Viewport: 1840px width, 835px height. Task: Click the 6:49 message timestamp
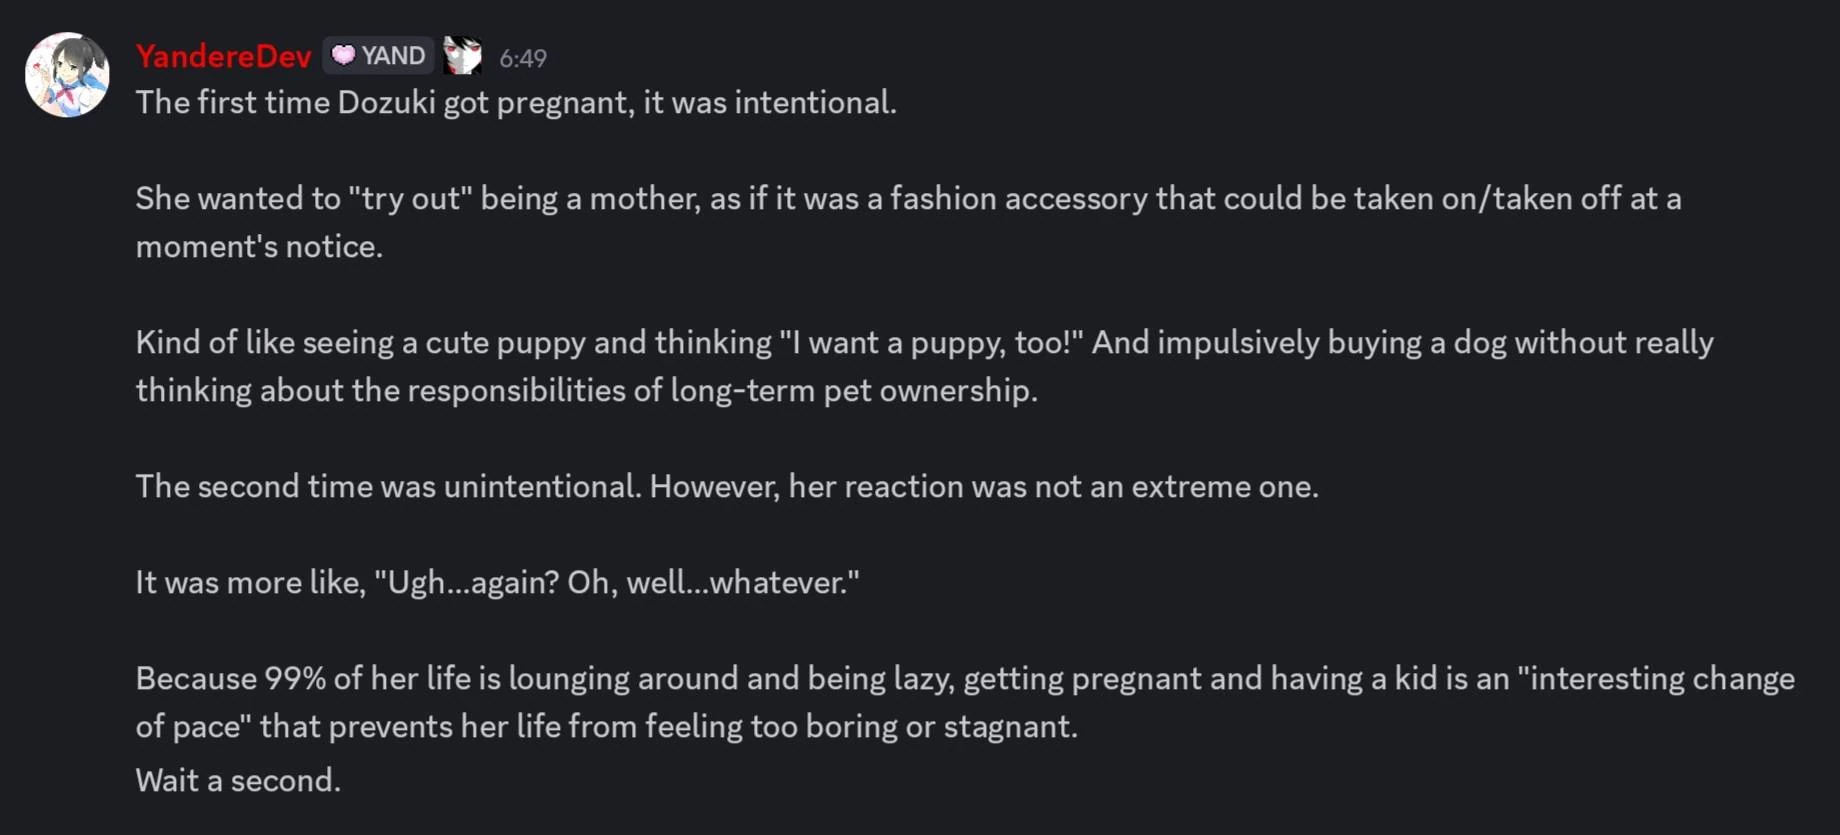[523, 59]
